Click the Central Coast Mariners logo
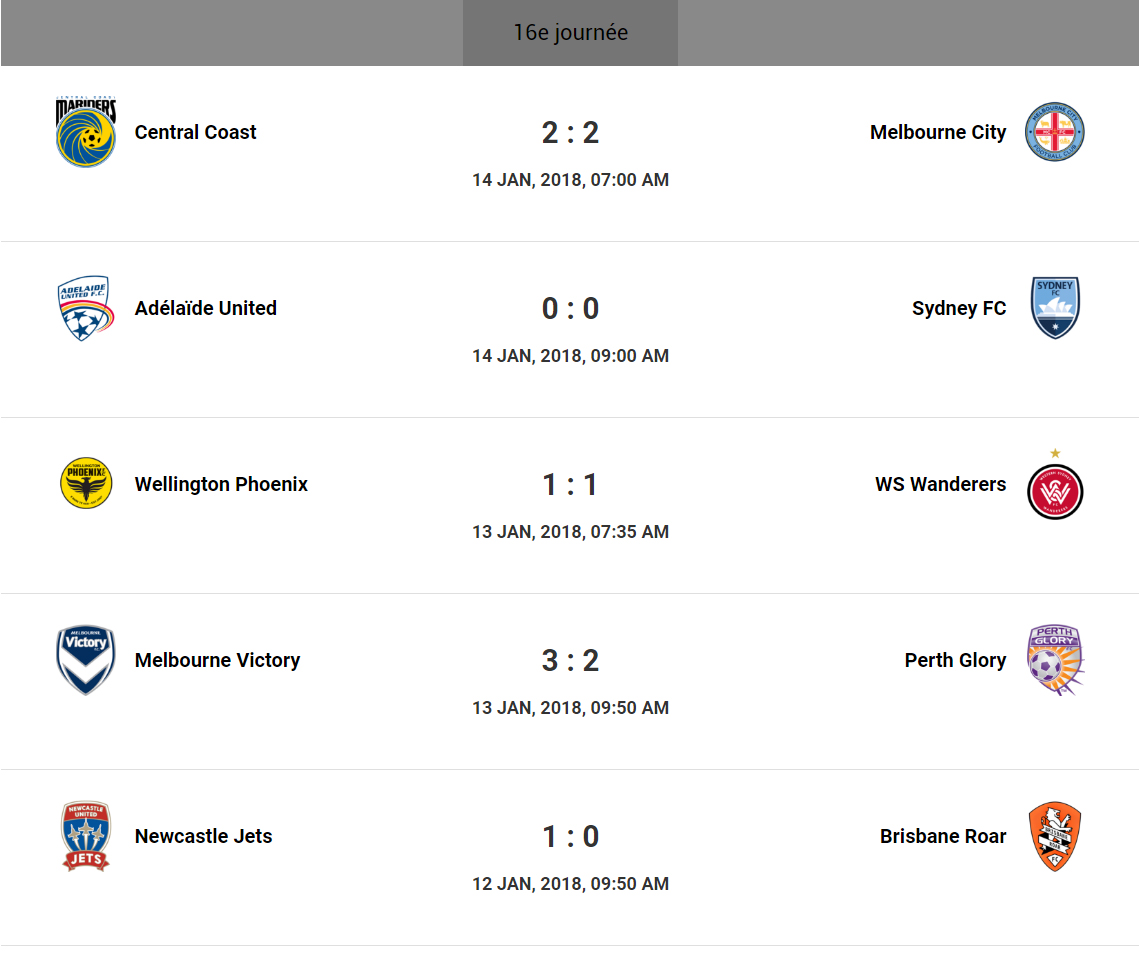The width and height of the screenshot is (1139, 956). pyautogui.click(x=86, y=132)
